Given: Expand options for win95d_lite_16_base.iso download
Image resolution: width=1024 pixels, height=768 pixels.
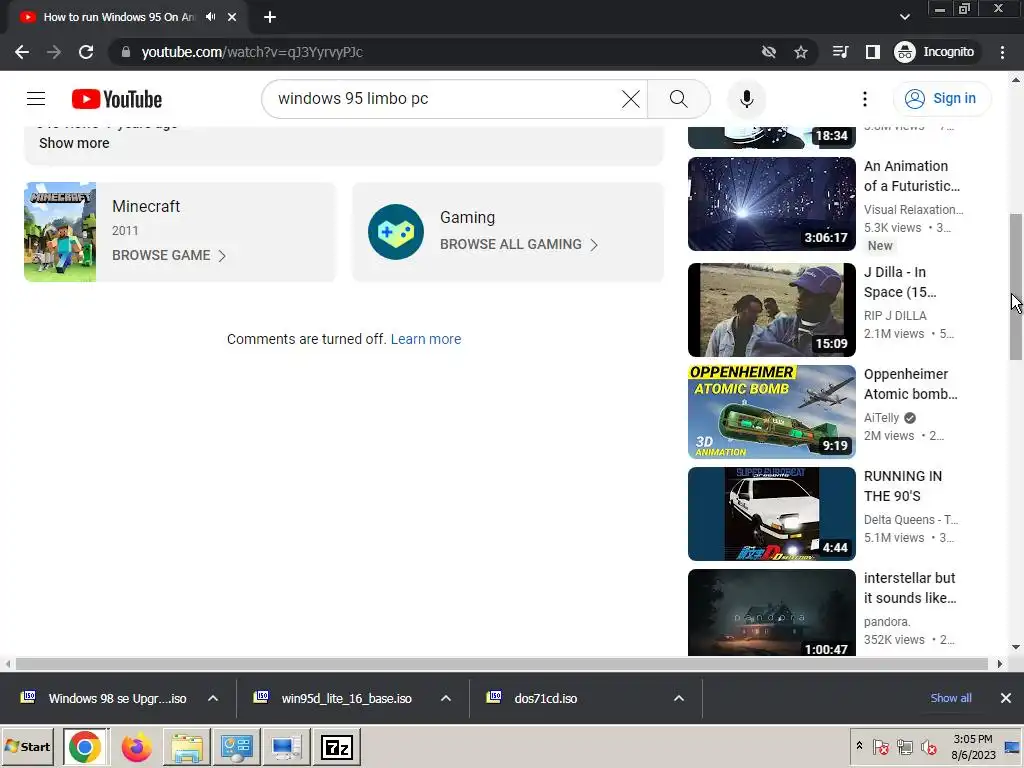Looking at the screenshot, I should coord(445,698).
